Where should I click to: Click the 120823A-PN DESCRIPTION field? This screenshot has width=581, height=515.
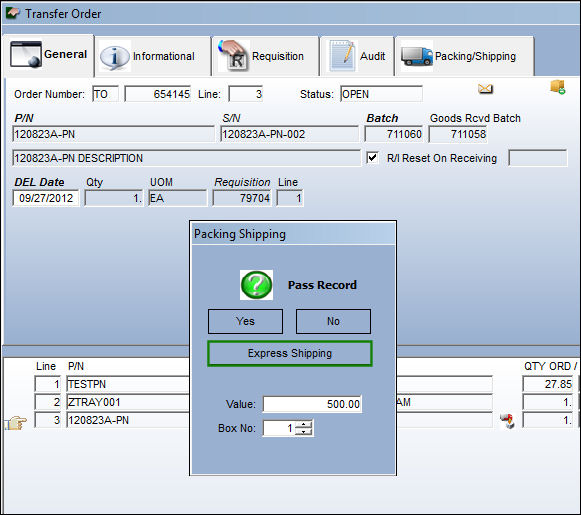click(186, 158)
